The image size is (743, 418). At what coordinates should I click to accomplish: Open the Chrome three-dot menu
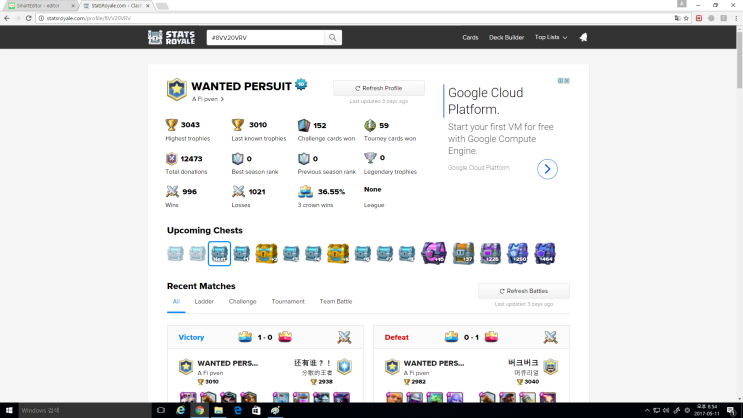tap(736, 18)
